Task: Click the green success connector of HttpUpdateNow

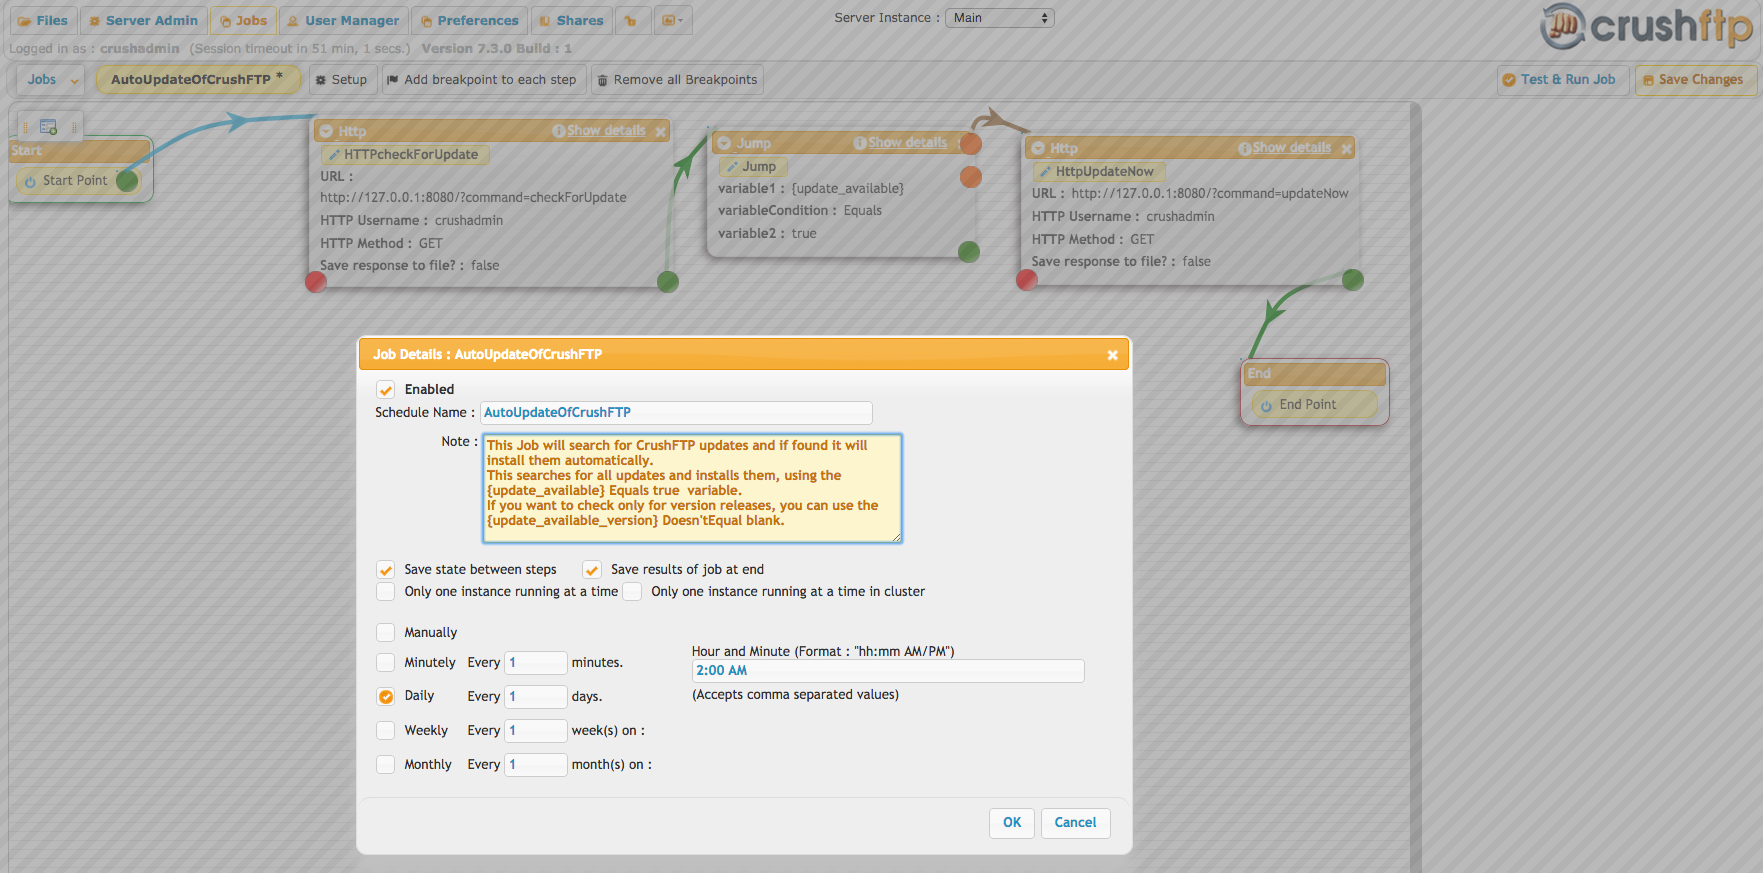Action: (x=1352, y=280)
